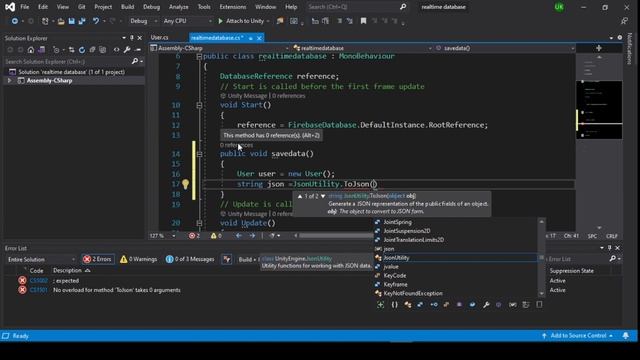Click the 0 references CodeLens on savedata

(236, 145)
